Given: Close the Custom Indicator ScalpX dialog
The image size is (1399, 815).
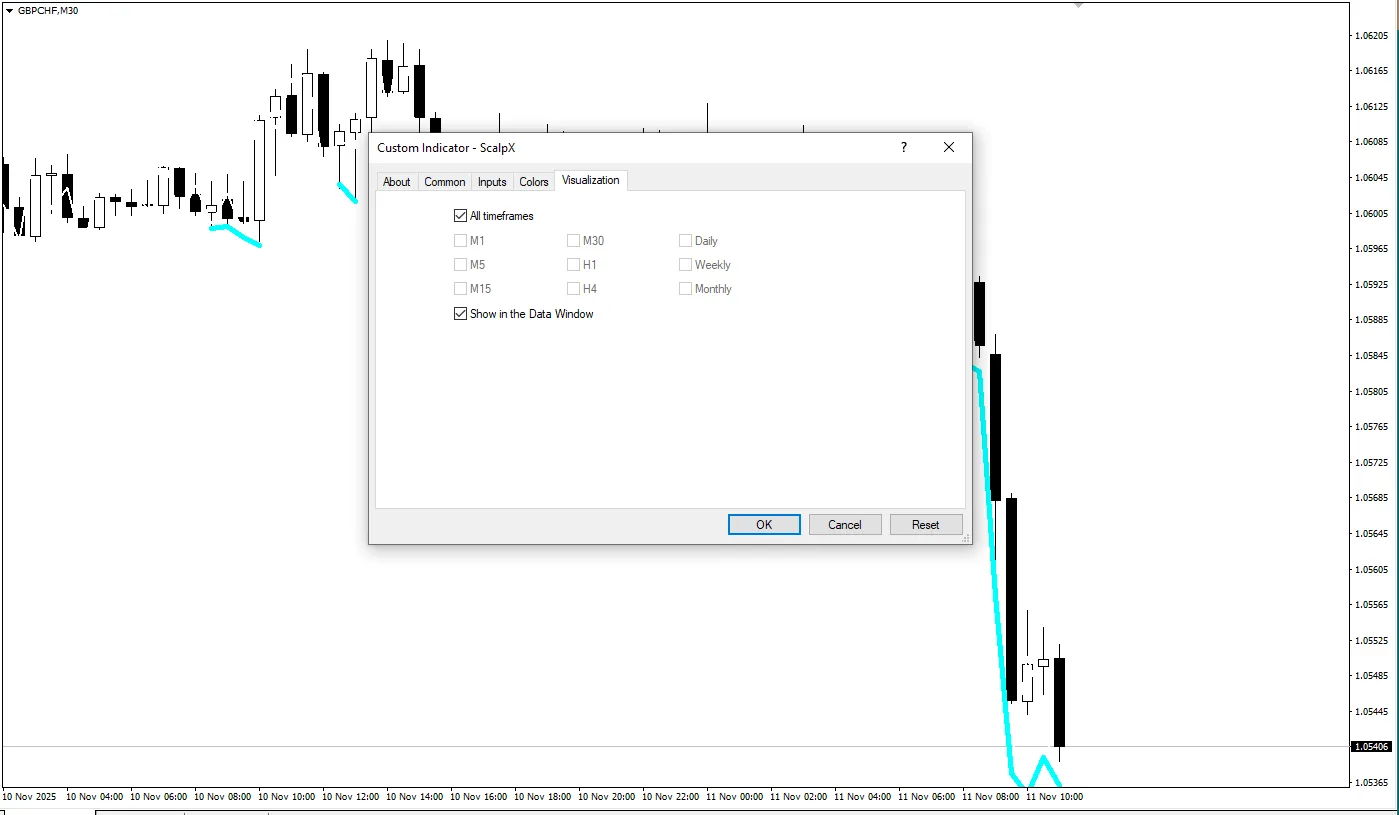Looking at the screenshot, I should [x=949, y=147].
